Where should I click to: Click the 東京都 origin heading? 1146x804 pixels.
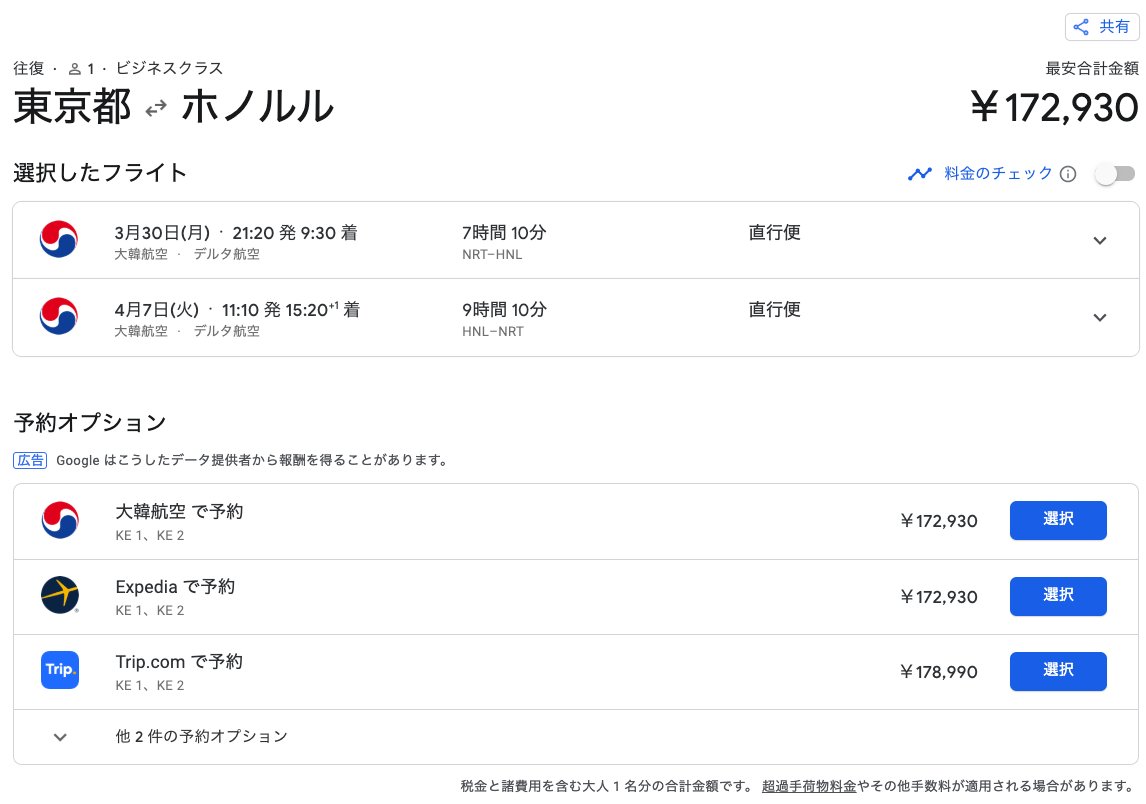coord(72,107)
